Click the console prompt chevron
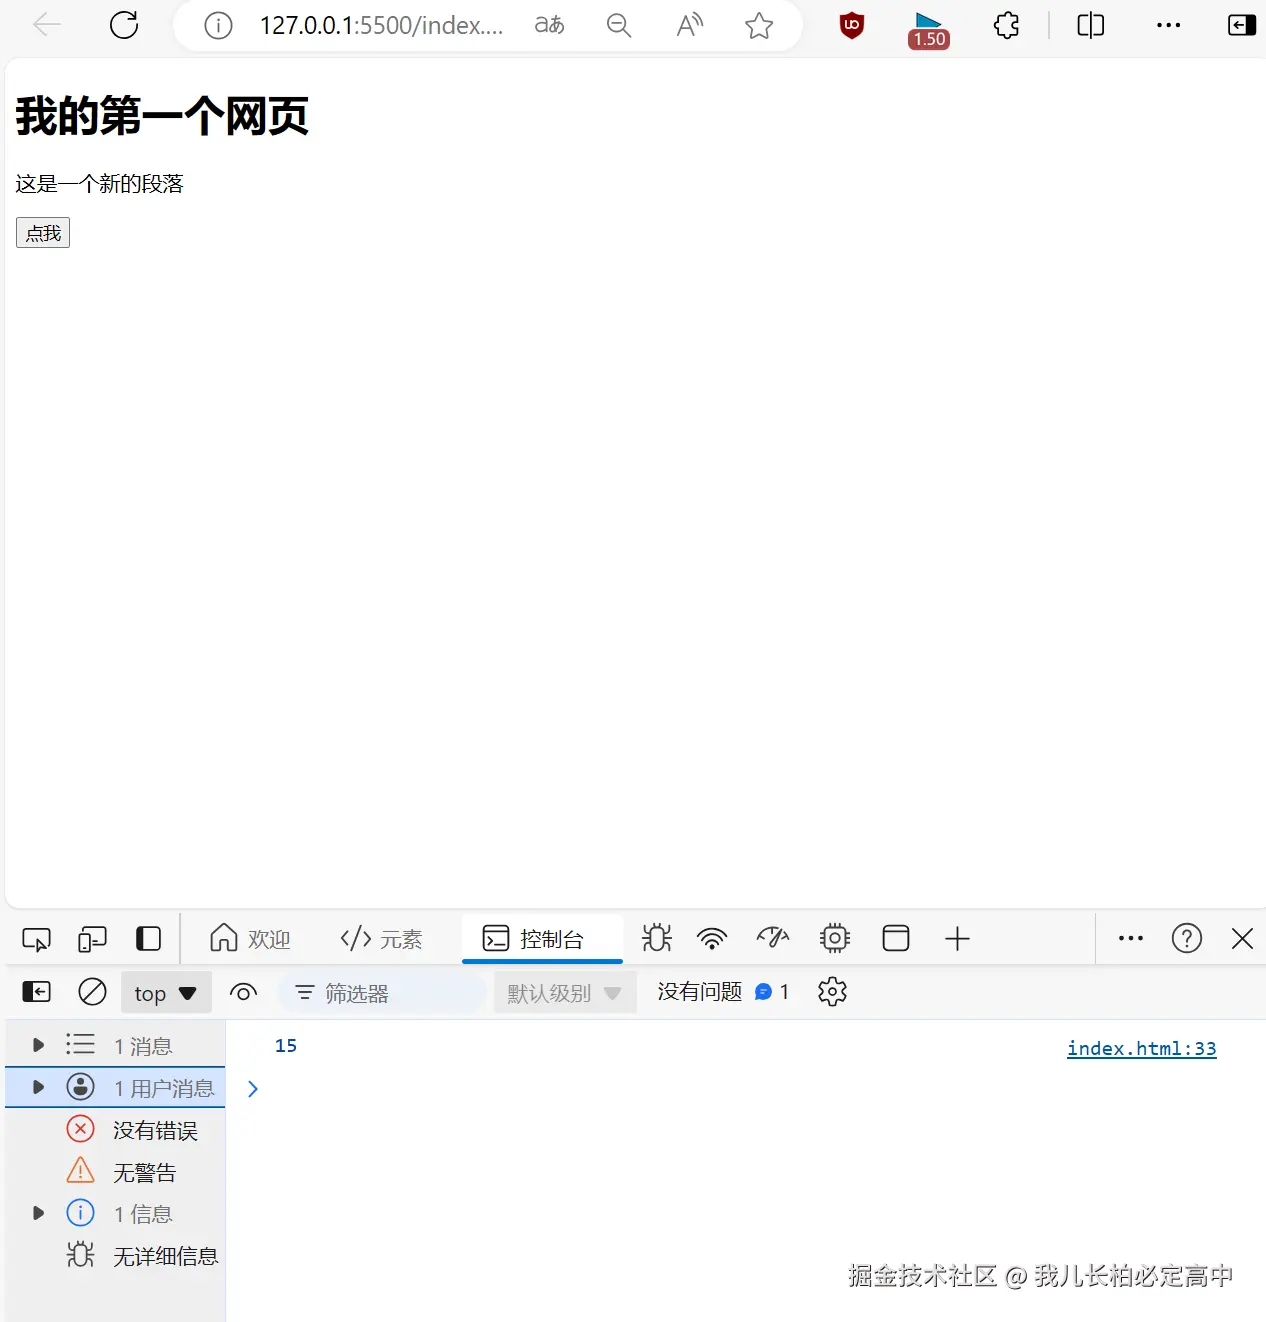Image resolution: width=1266 pixels, height=1322 pixels. click(x=253, y=1089)
